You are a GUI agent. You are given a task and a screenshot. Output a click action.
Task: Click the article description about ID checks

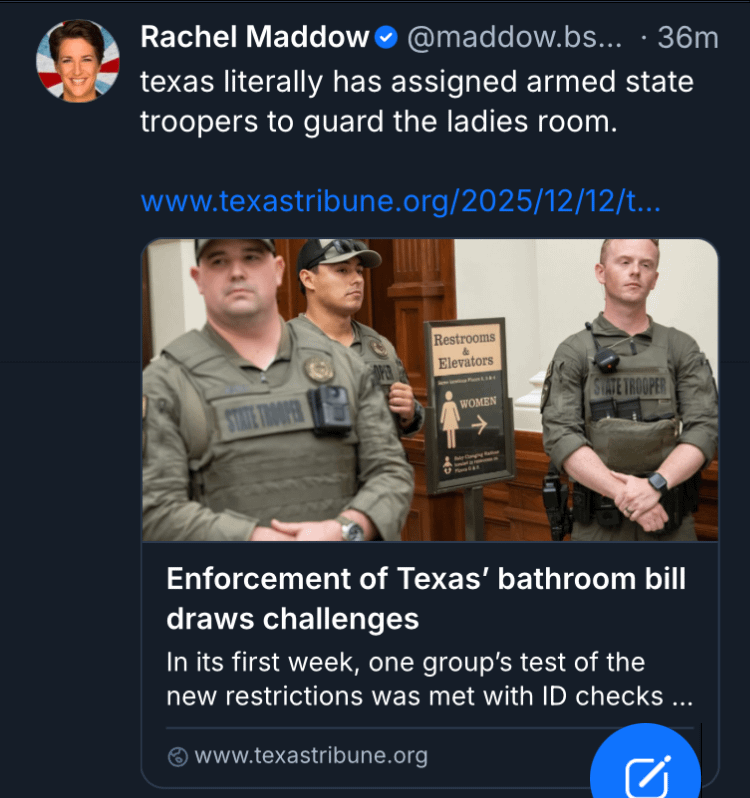(x=429, y=679)
